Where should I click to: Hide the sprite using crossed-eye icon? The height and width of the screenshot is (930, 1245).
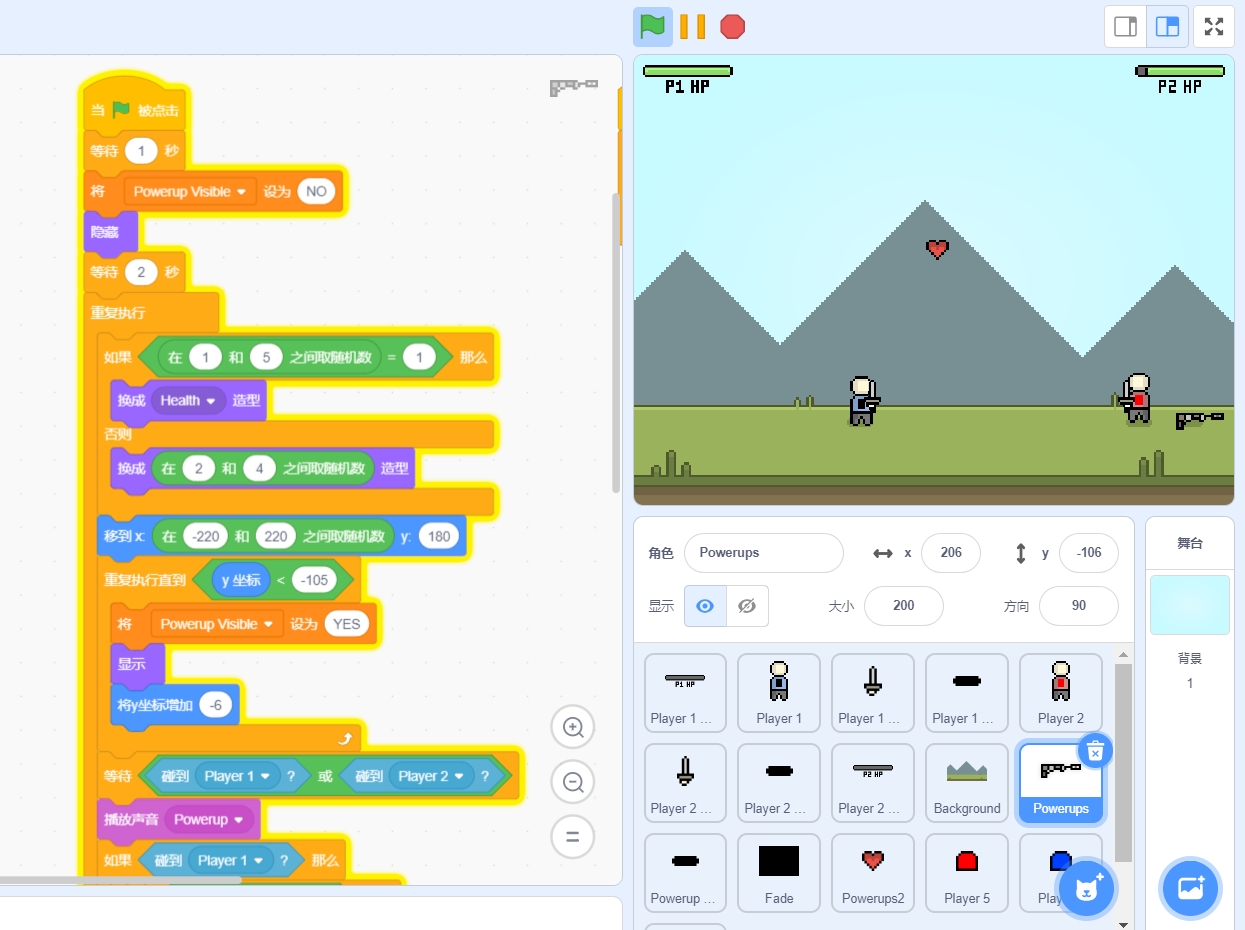click(747, 606)
